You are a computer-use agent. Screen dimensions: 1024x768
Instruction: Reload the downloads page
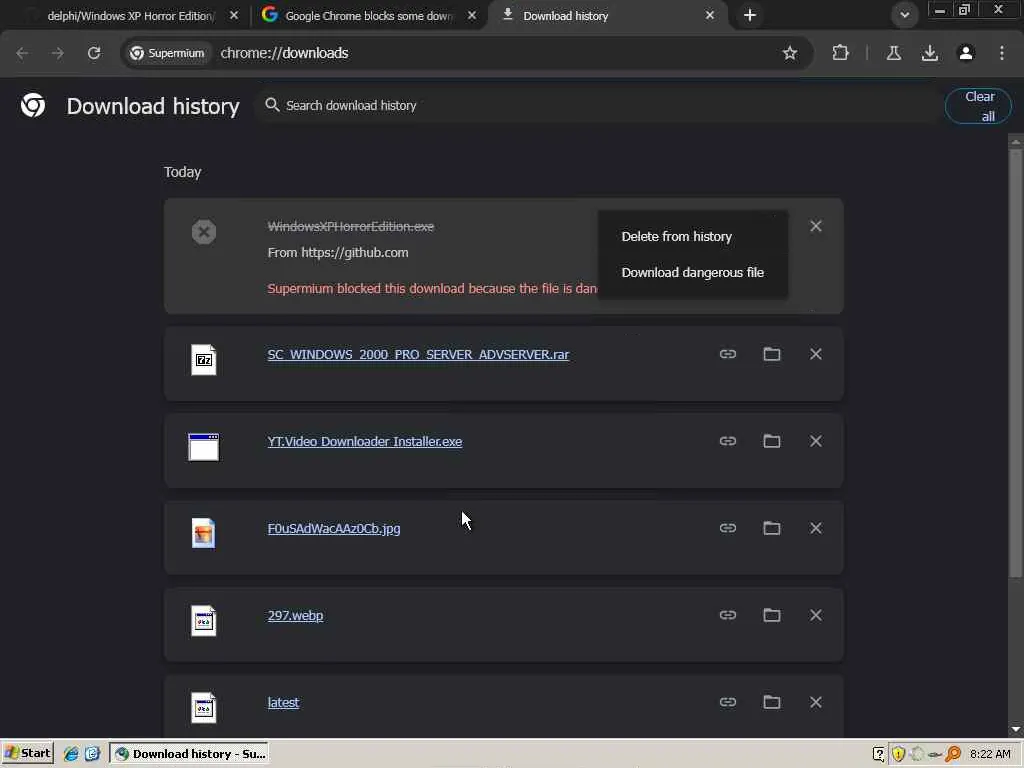pos(94,53)
